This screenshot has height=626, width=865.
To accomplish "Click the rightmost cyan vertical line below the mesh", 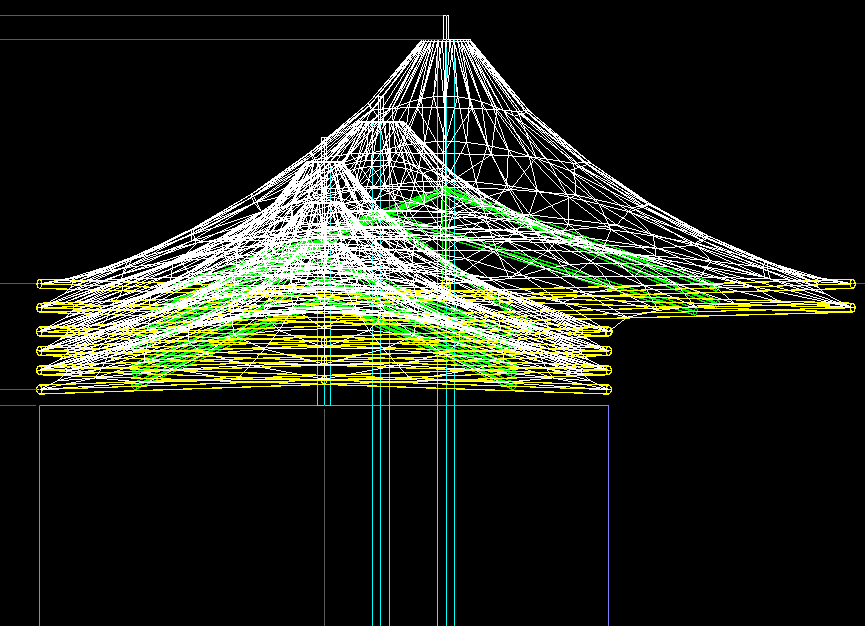I will click(455, 520).
